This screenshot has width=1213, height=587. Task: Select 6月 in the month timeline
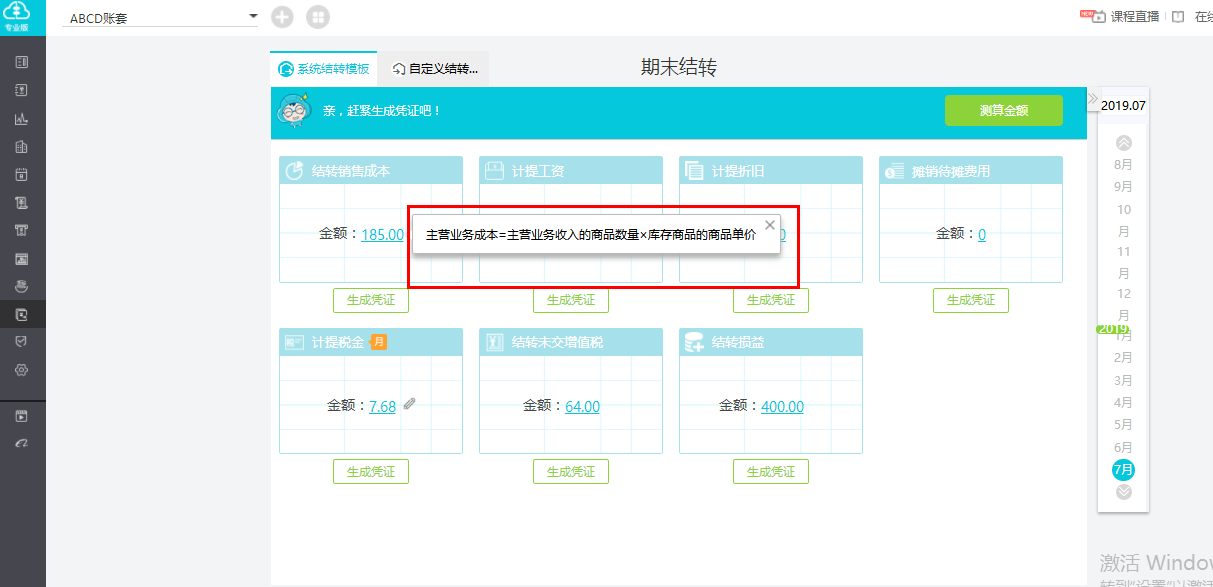point(1124,448)
